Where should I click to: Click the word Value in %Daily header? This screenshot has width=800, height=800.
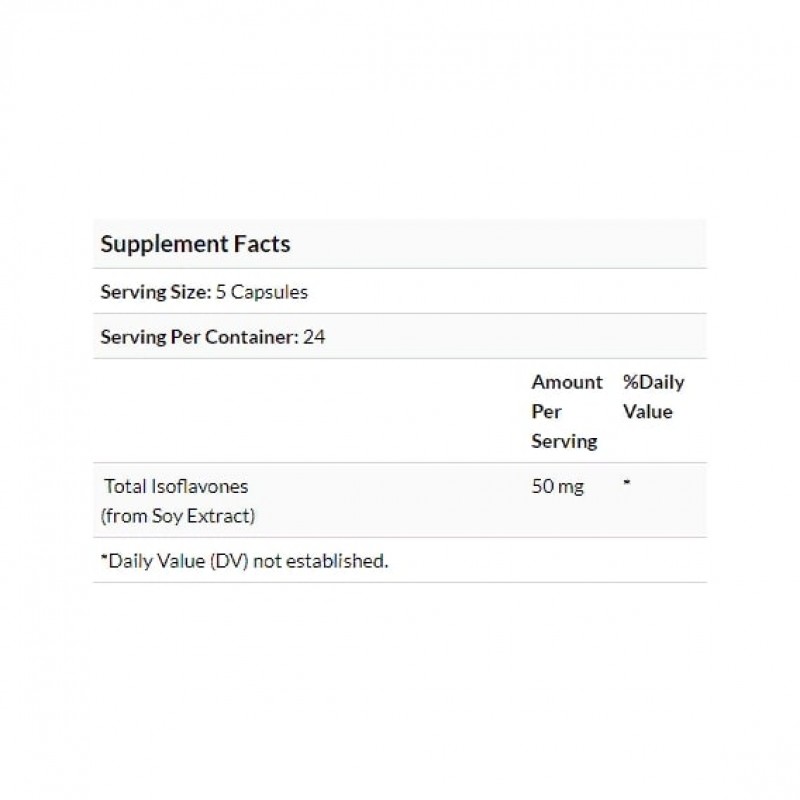(647, 411)
